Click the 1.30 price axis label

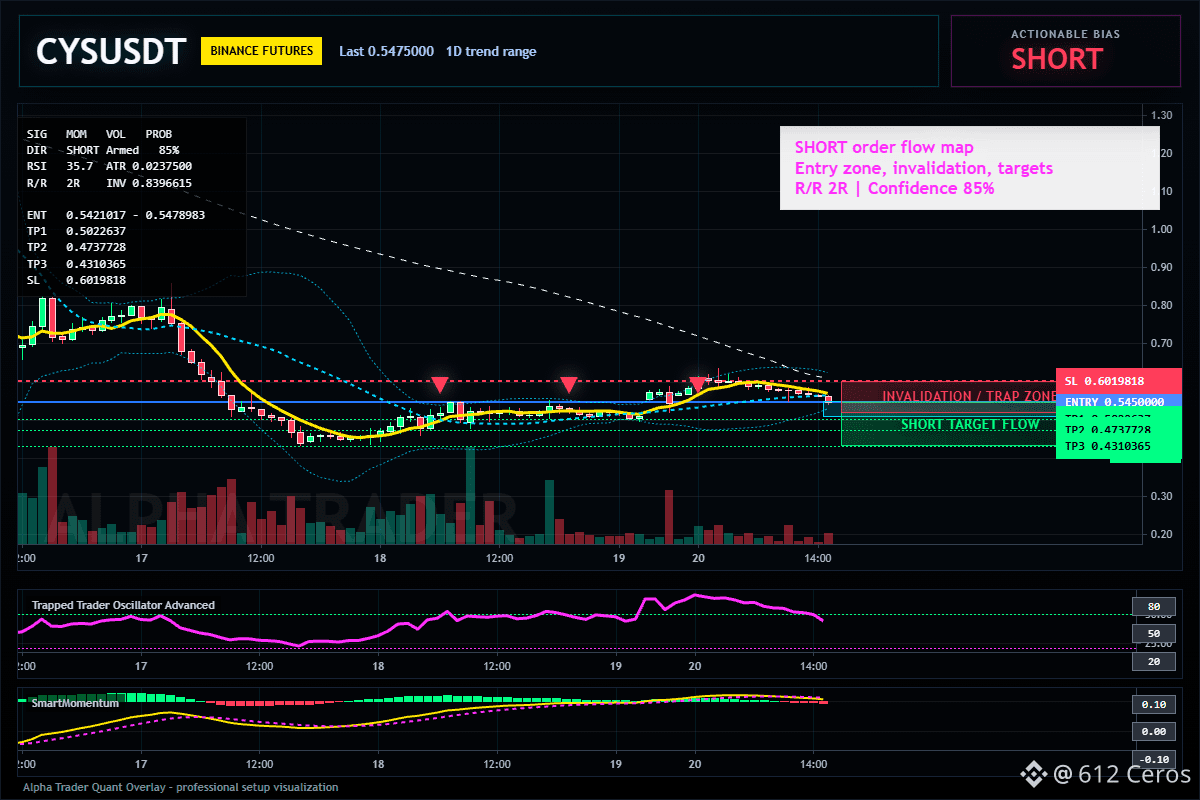tap(1160, 115)
